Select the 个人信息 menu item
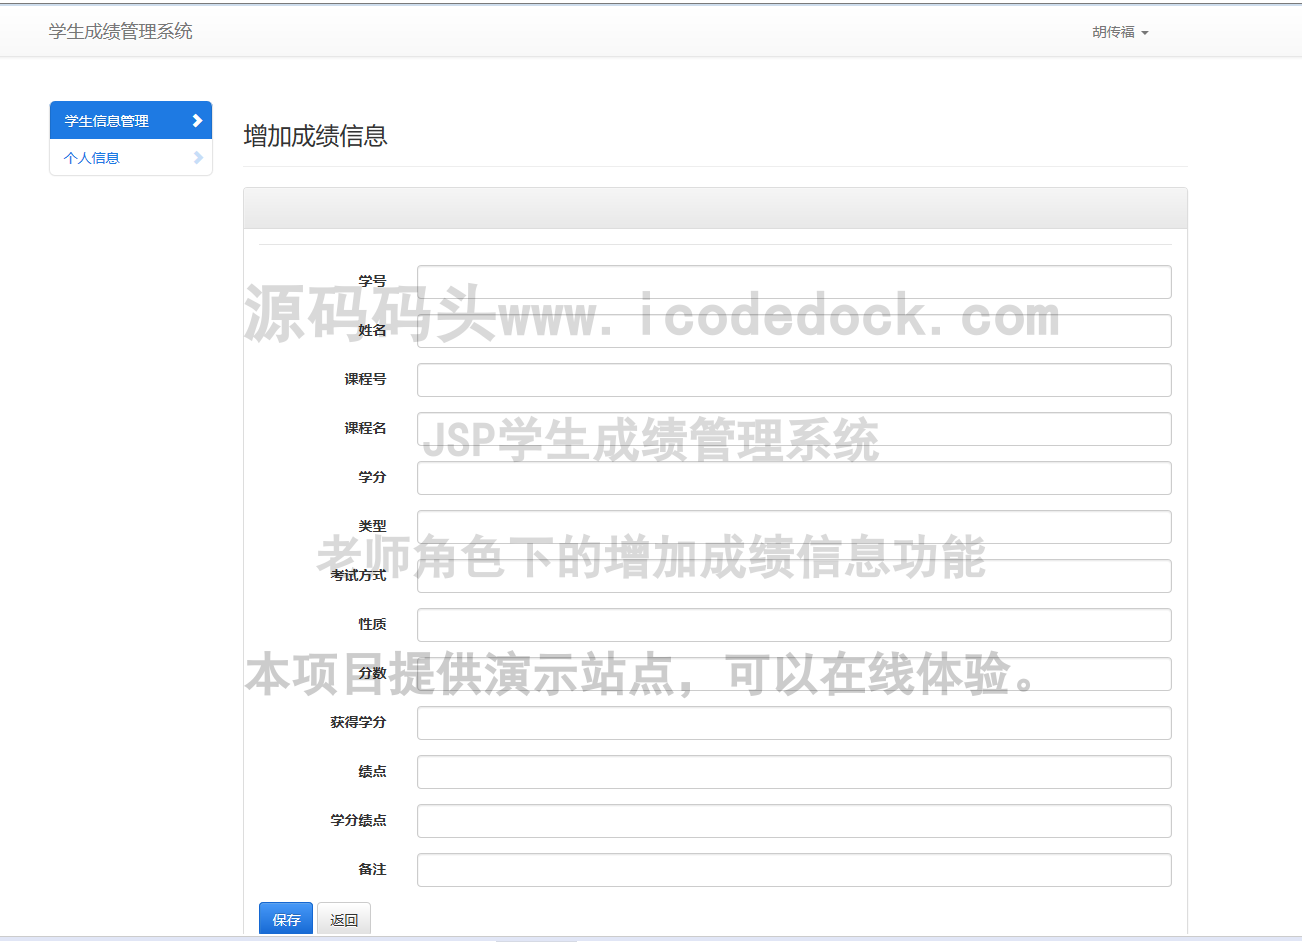1302x942 pixels. [91, 157]
